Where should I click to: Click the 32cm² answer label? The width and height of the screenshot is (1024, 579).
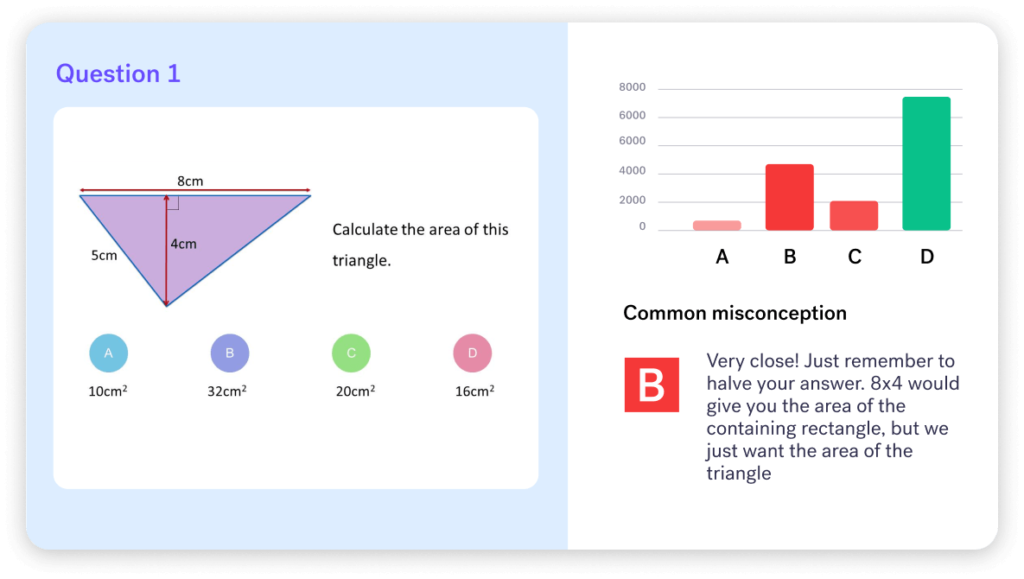point(227,391)
